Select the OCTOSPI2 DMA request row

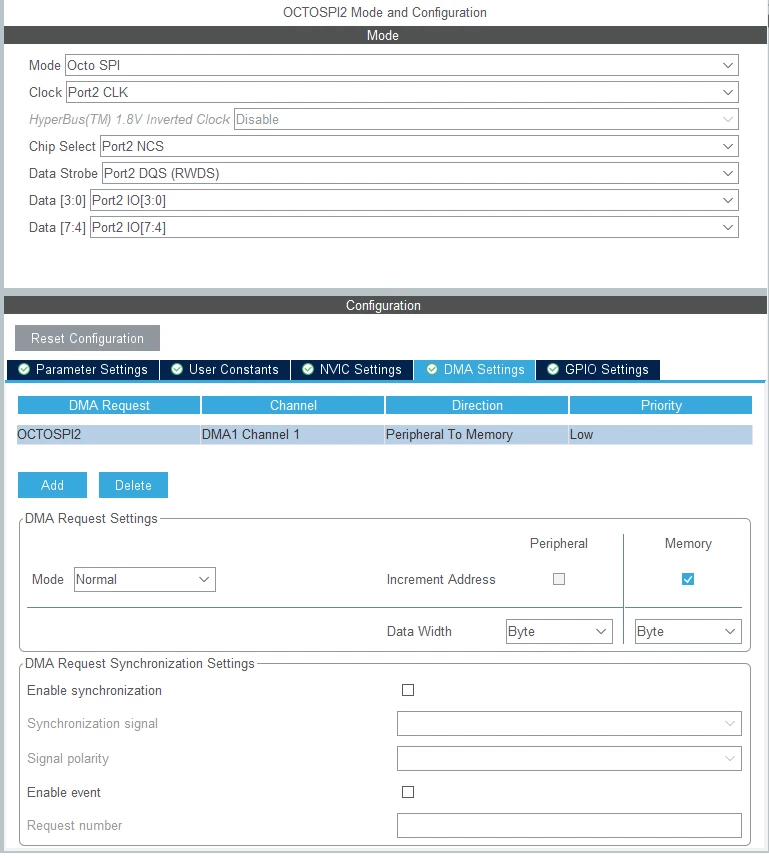384,434
